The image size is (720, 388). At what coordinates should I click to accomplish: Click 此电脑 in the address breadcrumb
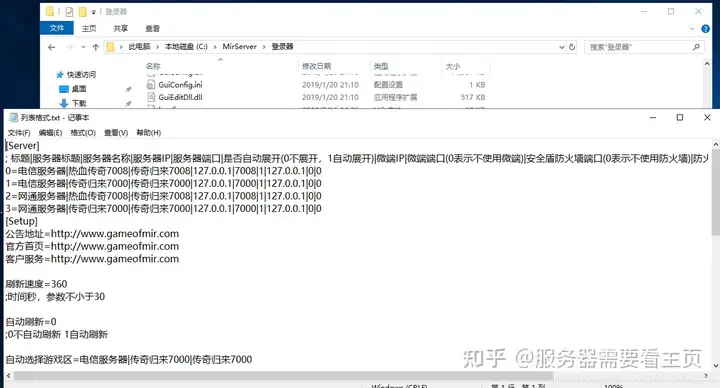coord(139,46)
